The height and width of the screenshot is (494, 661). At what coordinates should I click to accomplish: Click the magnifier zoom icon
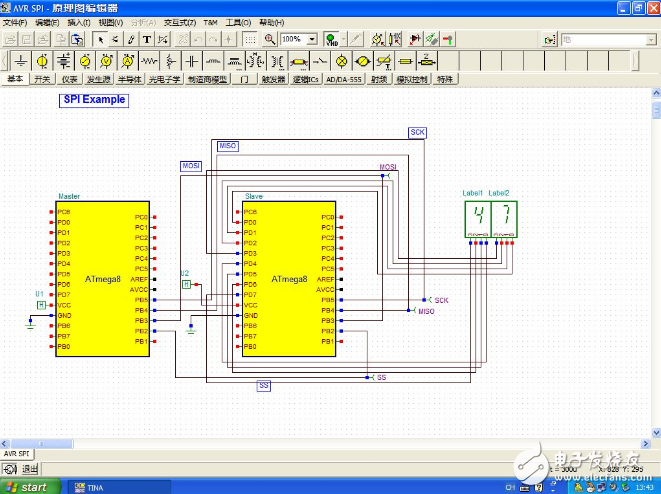[270, 39]
